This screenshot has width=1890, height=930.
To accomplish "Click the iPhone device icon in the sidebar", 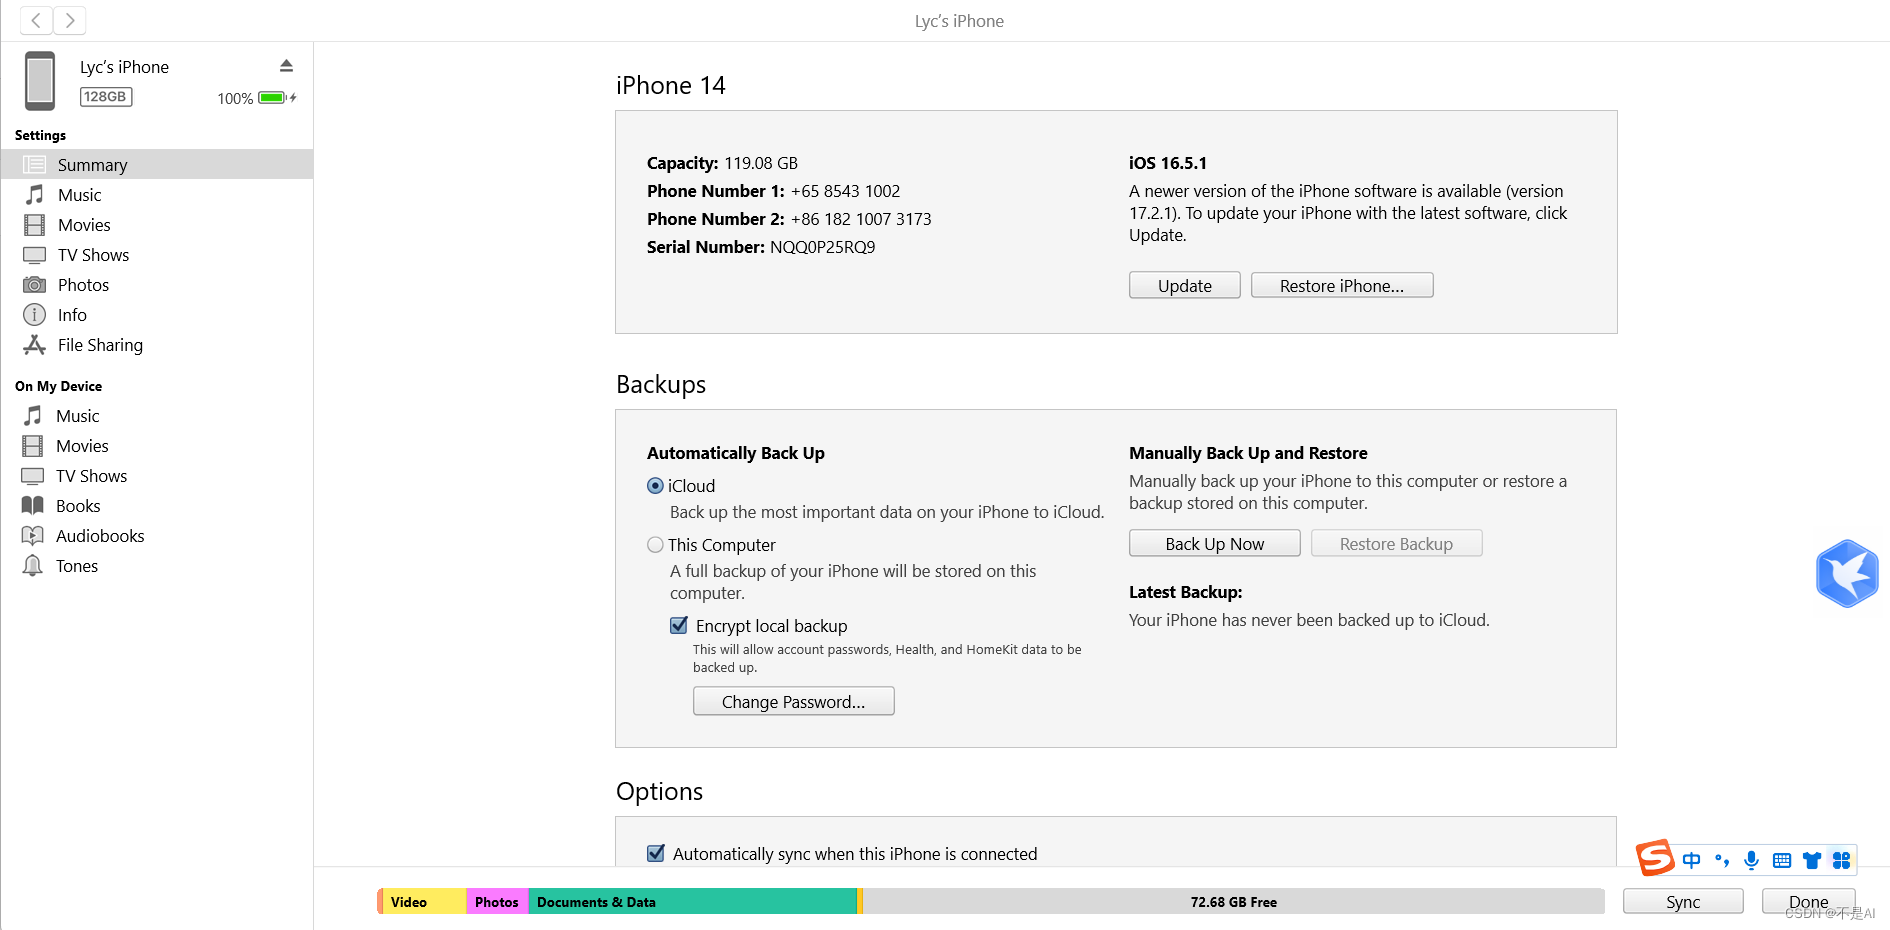I will coord(40,81).
